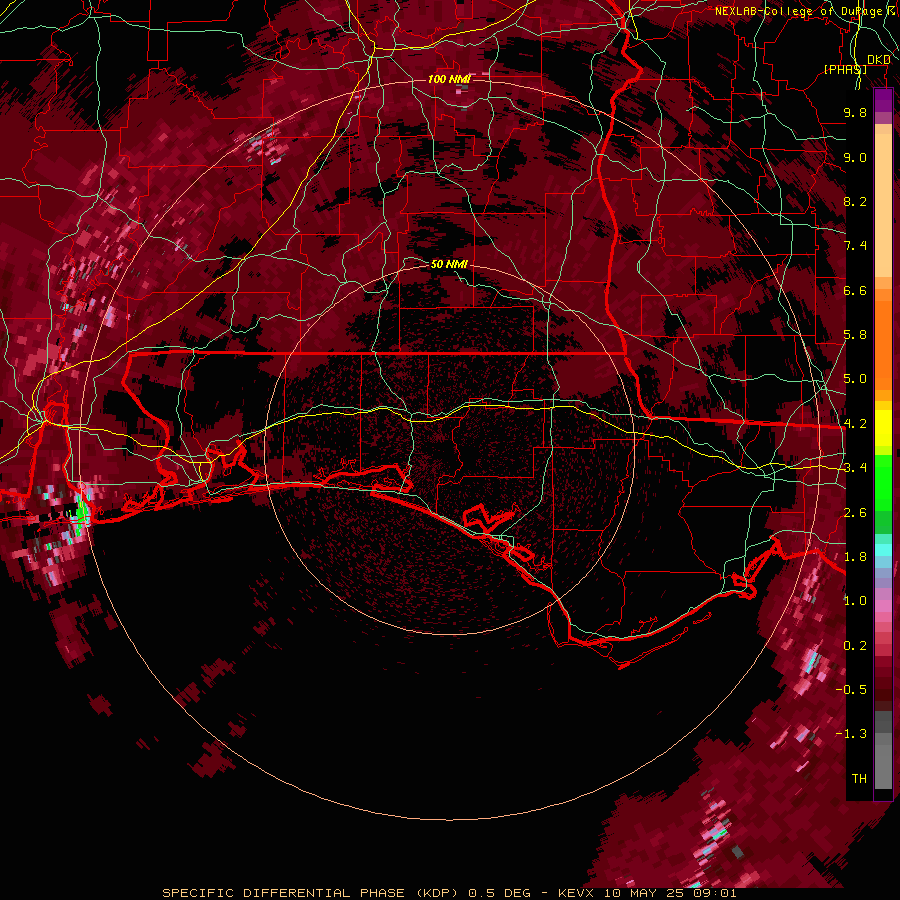Click the 1.8 scale value label
Screen dimensions: 900x900
click(x=855, y=557)
